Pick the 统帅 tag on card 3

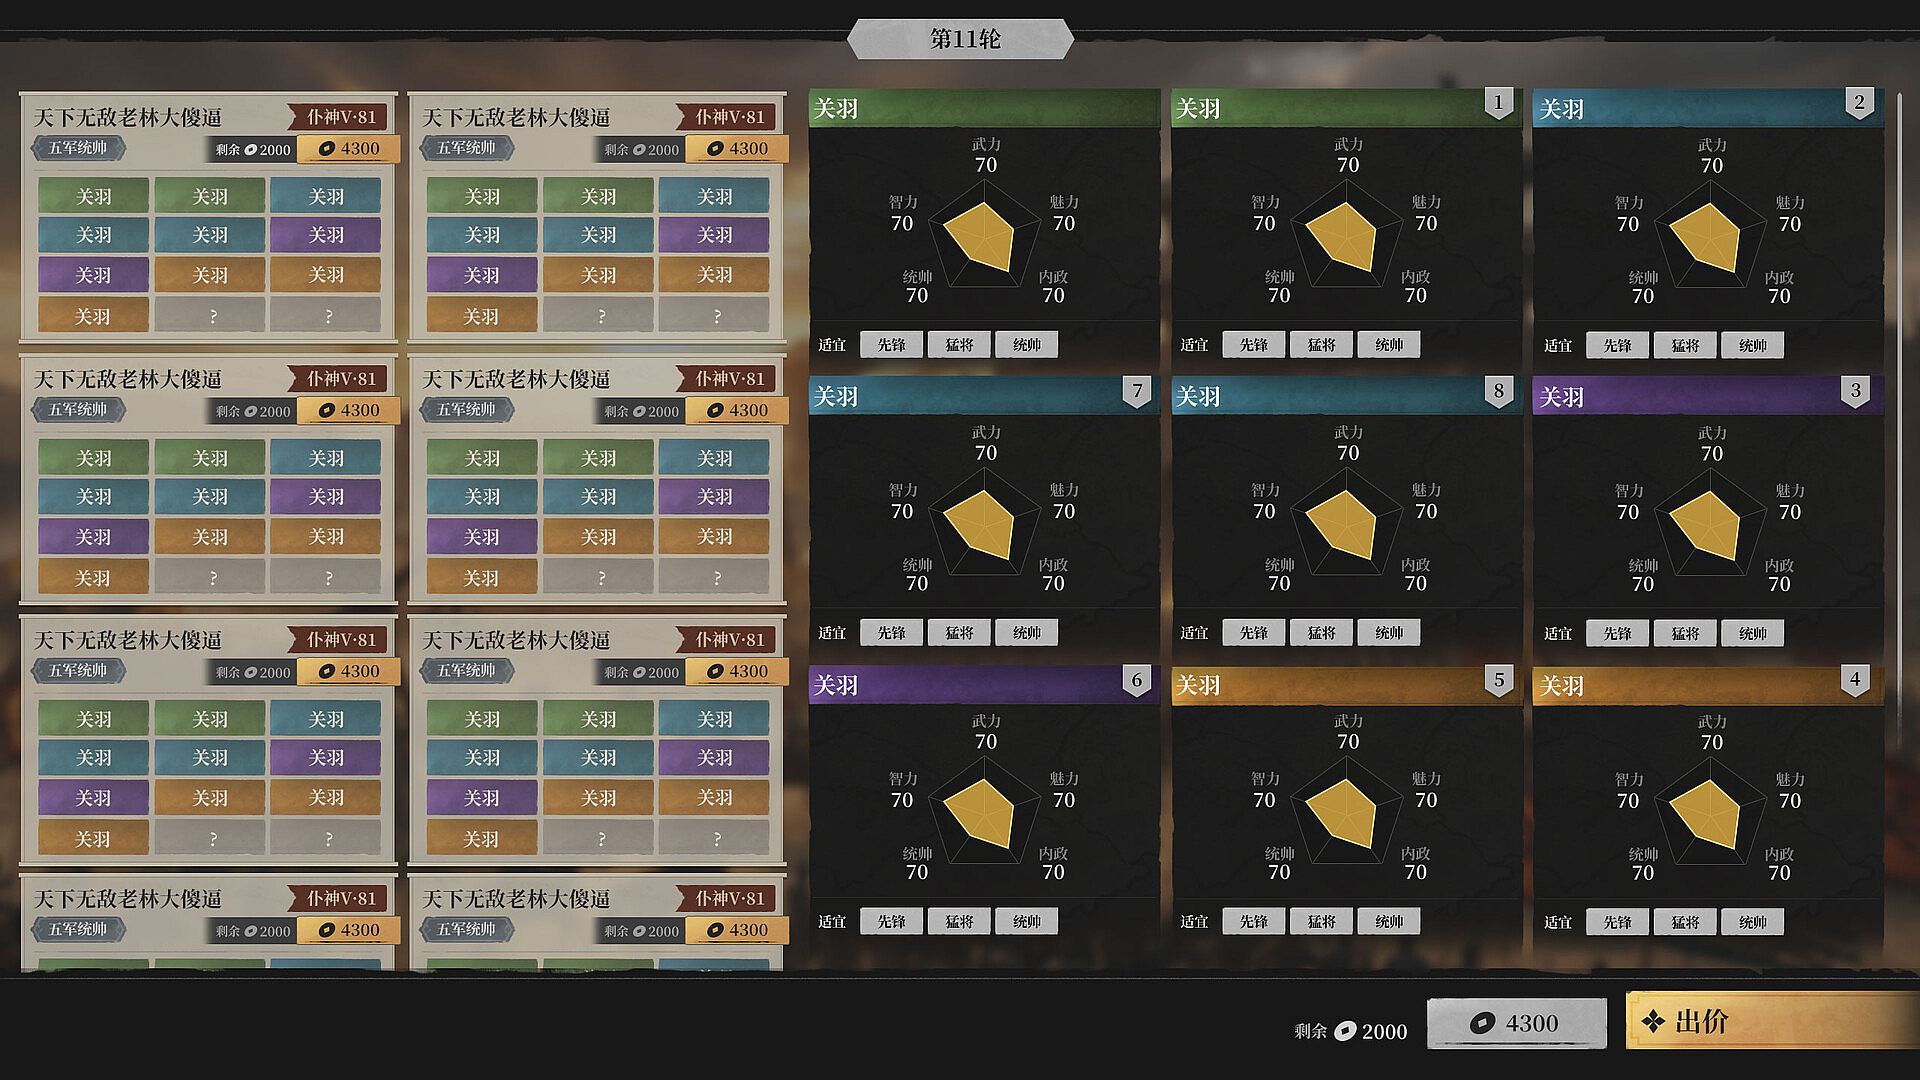coord(1753,633)
